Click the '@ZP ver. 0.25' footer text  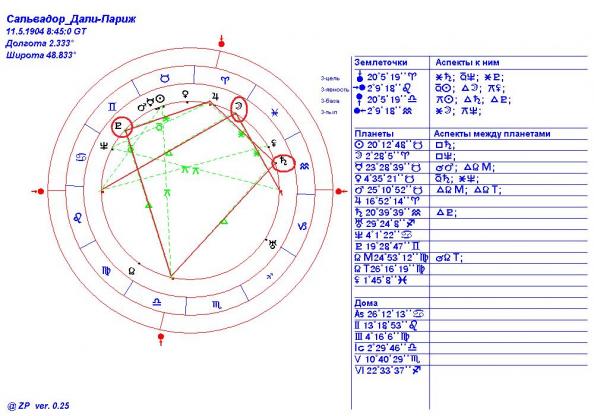[38, 406]
